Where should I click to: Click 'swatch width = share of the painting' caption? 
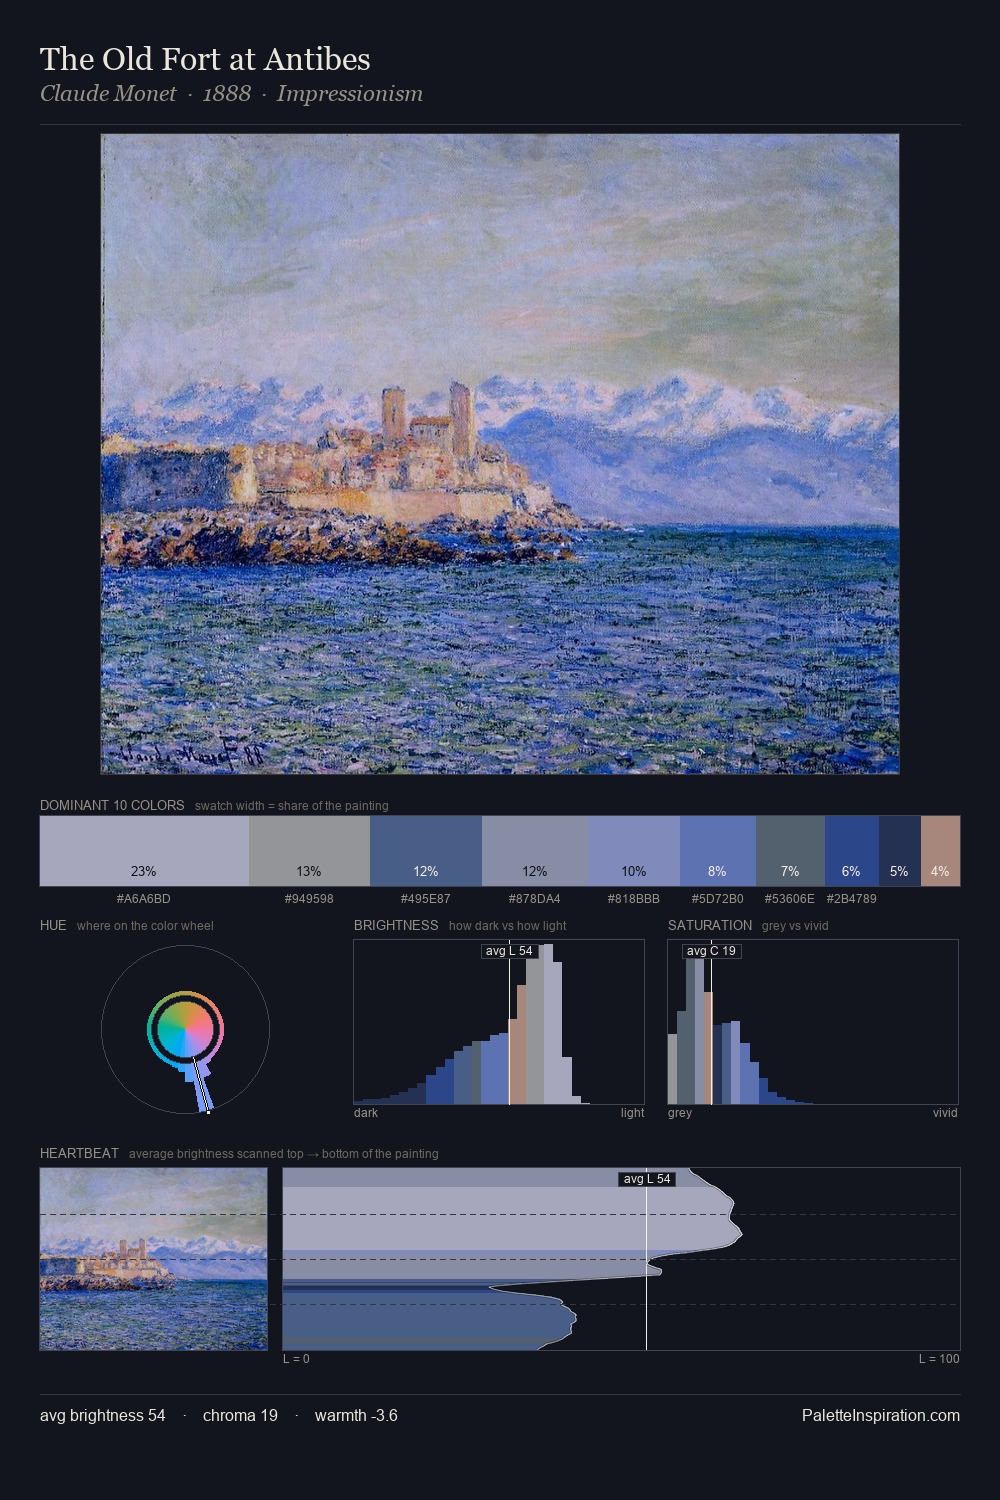(292, 806)
